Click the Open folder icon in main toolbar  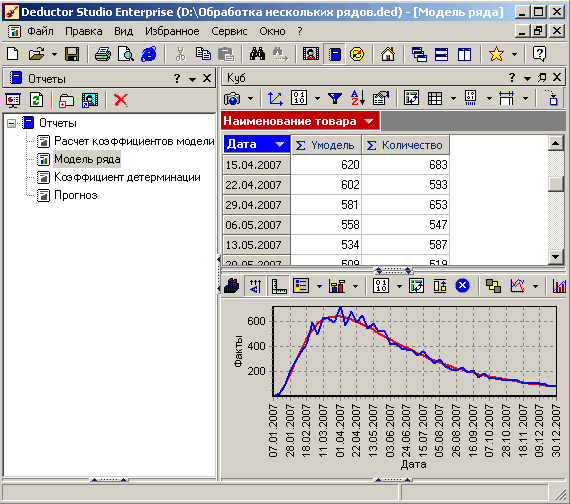tap(37, 54)
